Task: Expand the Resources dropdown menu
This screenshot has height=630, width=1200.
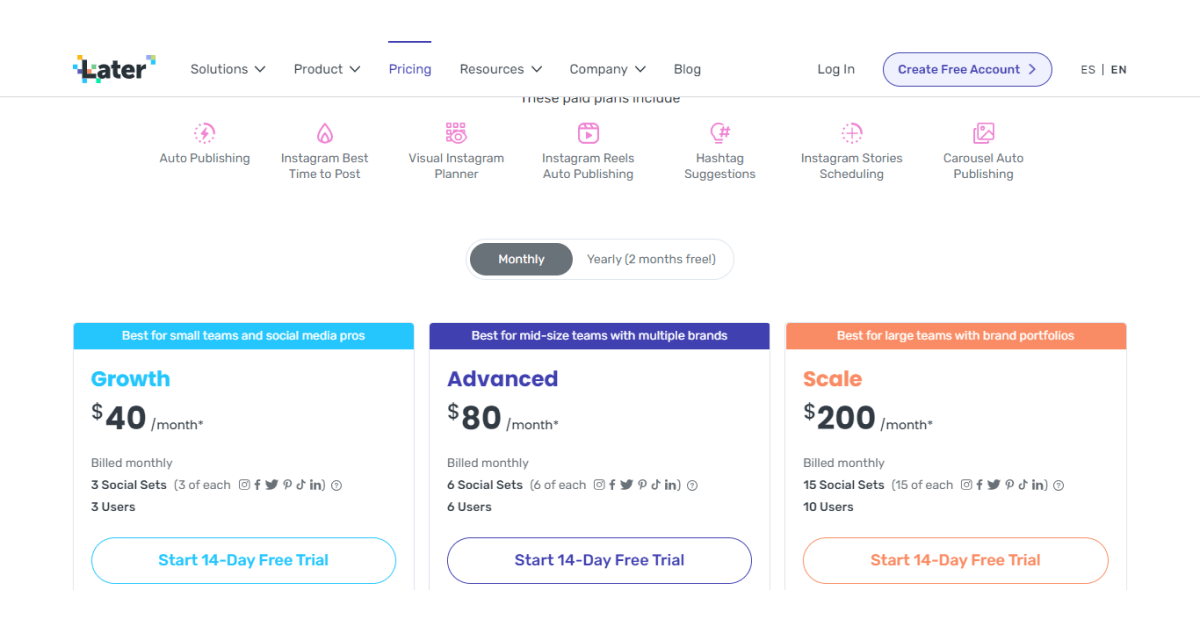Action: coord(500,69)
